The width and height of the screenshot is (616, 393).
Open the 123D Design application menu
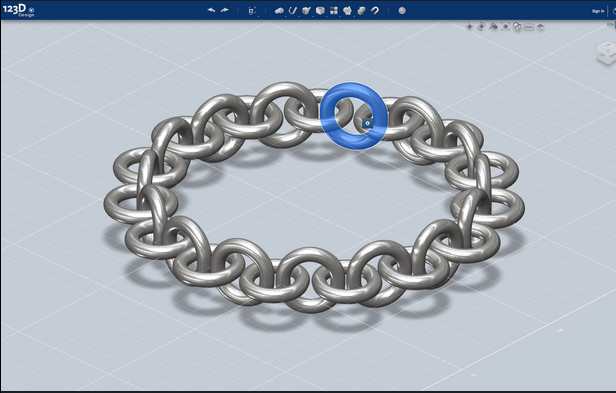pos(18,10)
